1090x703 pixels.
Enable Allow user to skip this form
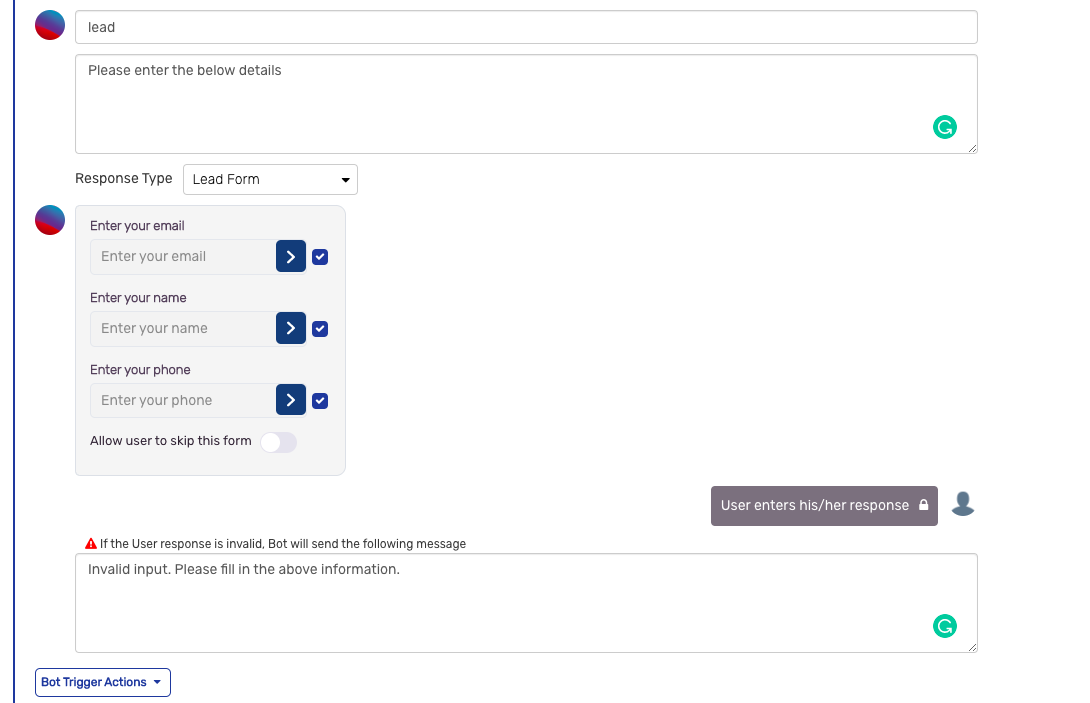[x=278, y=442]
